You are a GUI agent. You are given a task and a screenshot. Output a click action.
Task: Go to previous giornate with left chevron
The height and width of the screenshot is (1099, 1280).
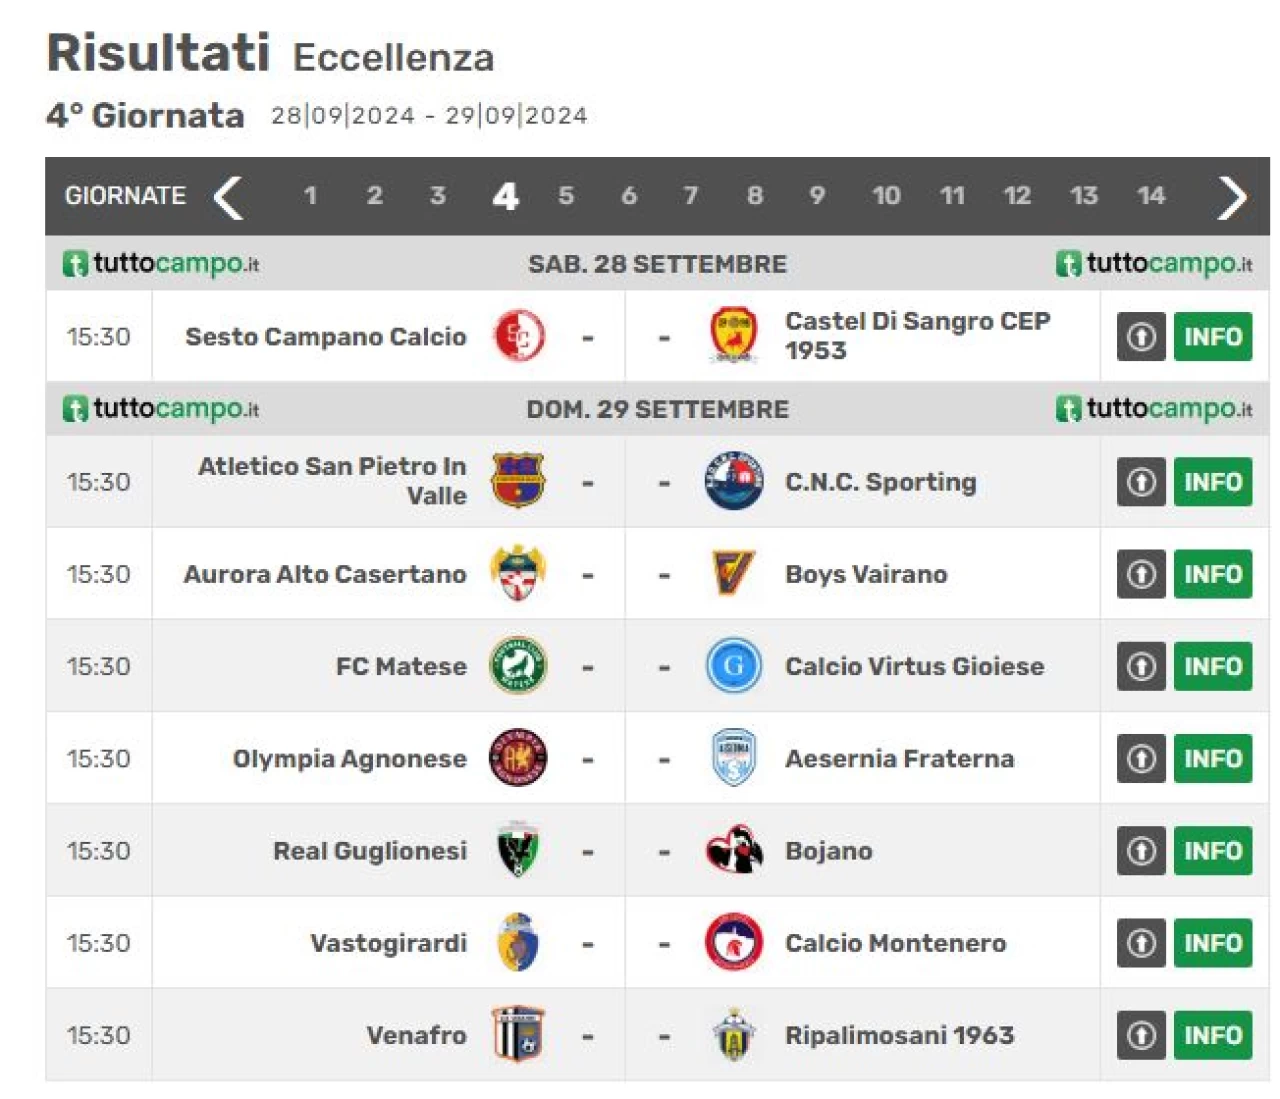point(229,196)
